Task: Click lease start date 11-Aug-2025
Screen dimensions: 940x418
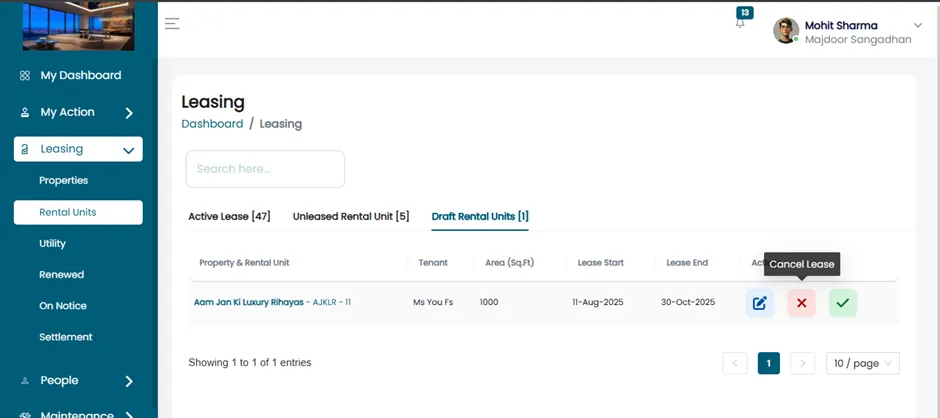Action: point(598,302)
